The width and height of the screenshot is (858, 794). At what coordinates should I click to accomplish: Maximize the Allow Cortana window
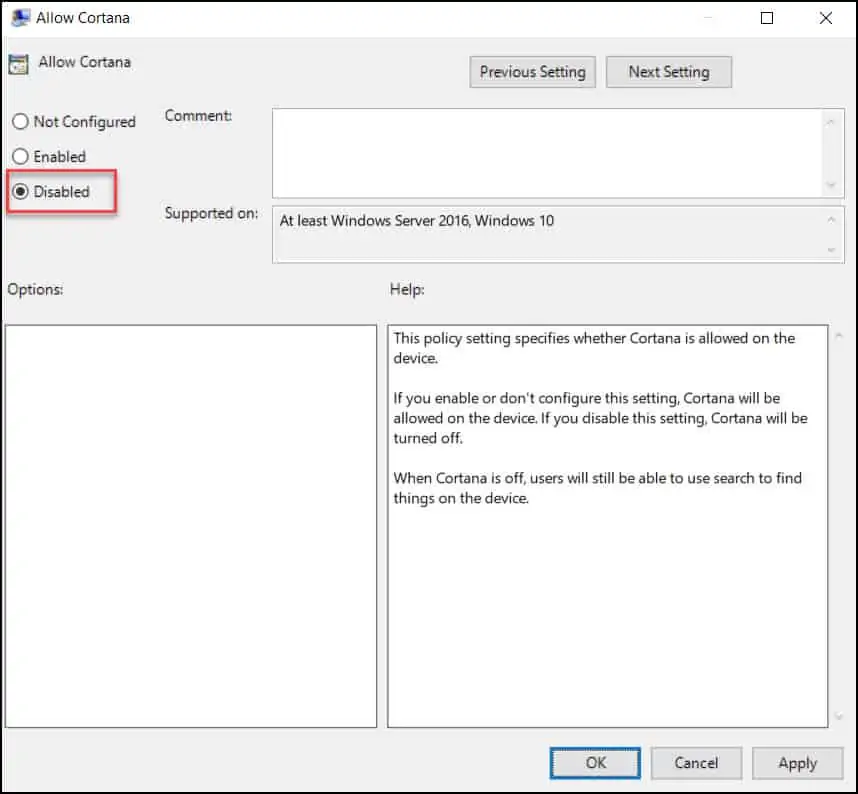[767, 18]
